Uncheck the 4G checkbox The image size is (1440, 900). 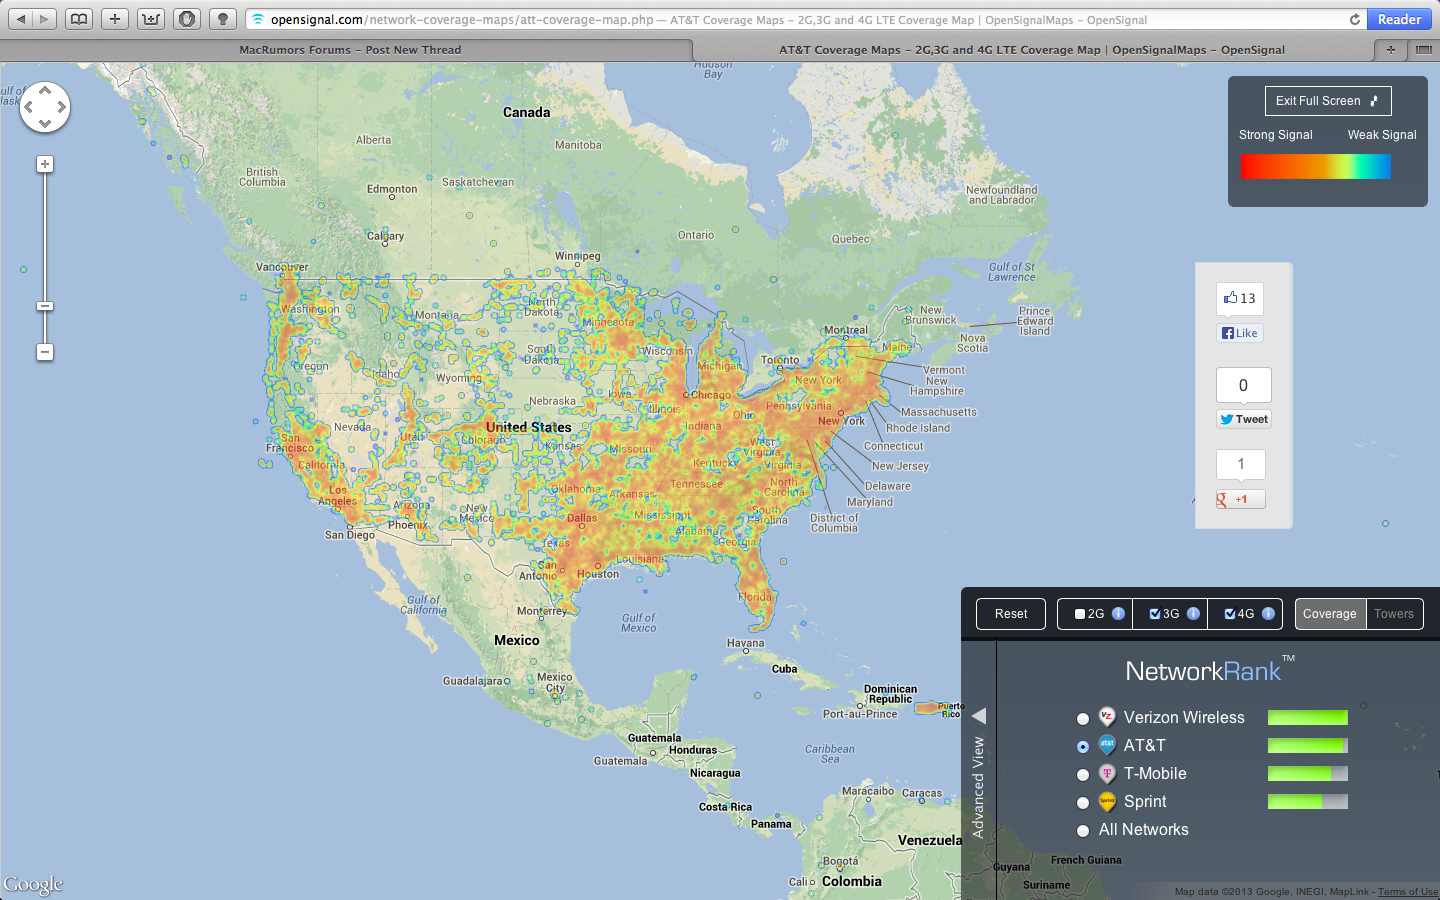point(1230,614)
